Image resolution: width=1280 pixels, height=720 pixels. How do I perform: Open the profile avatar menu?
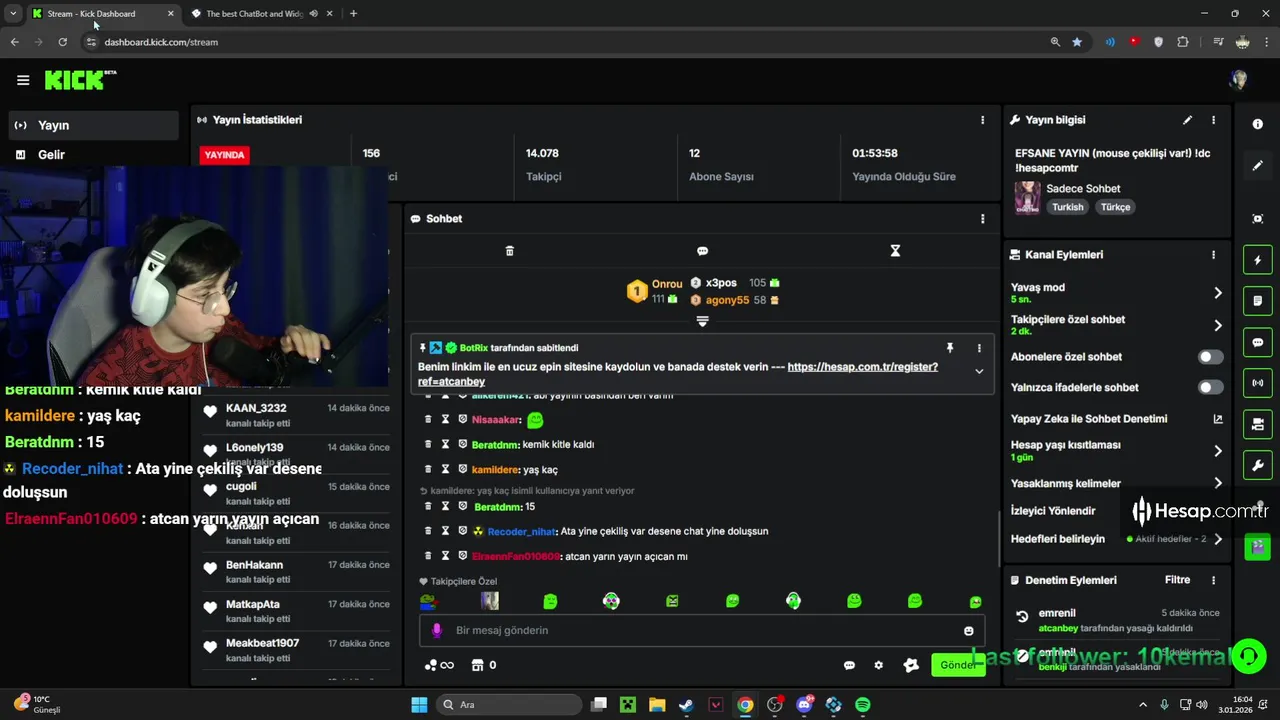[x=1239, y=80]
